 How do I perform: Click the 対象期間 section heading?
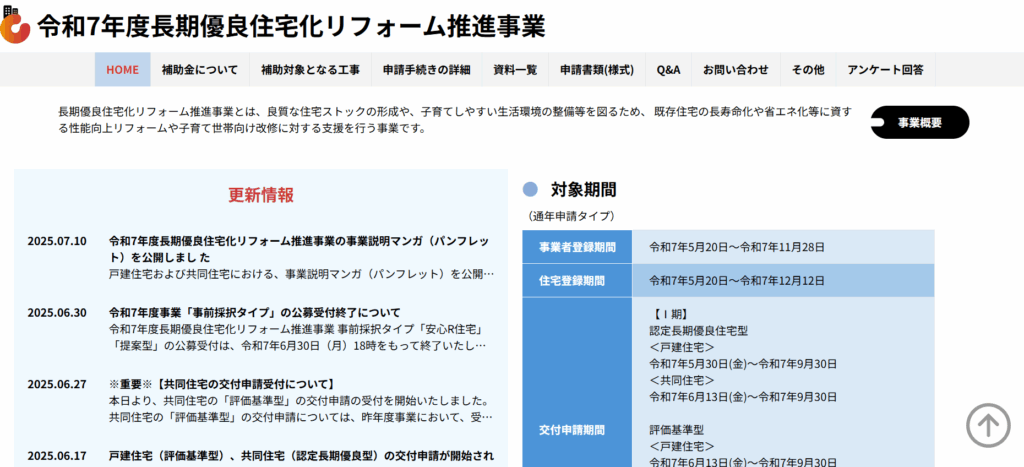[x=584, y=189]
